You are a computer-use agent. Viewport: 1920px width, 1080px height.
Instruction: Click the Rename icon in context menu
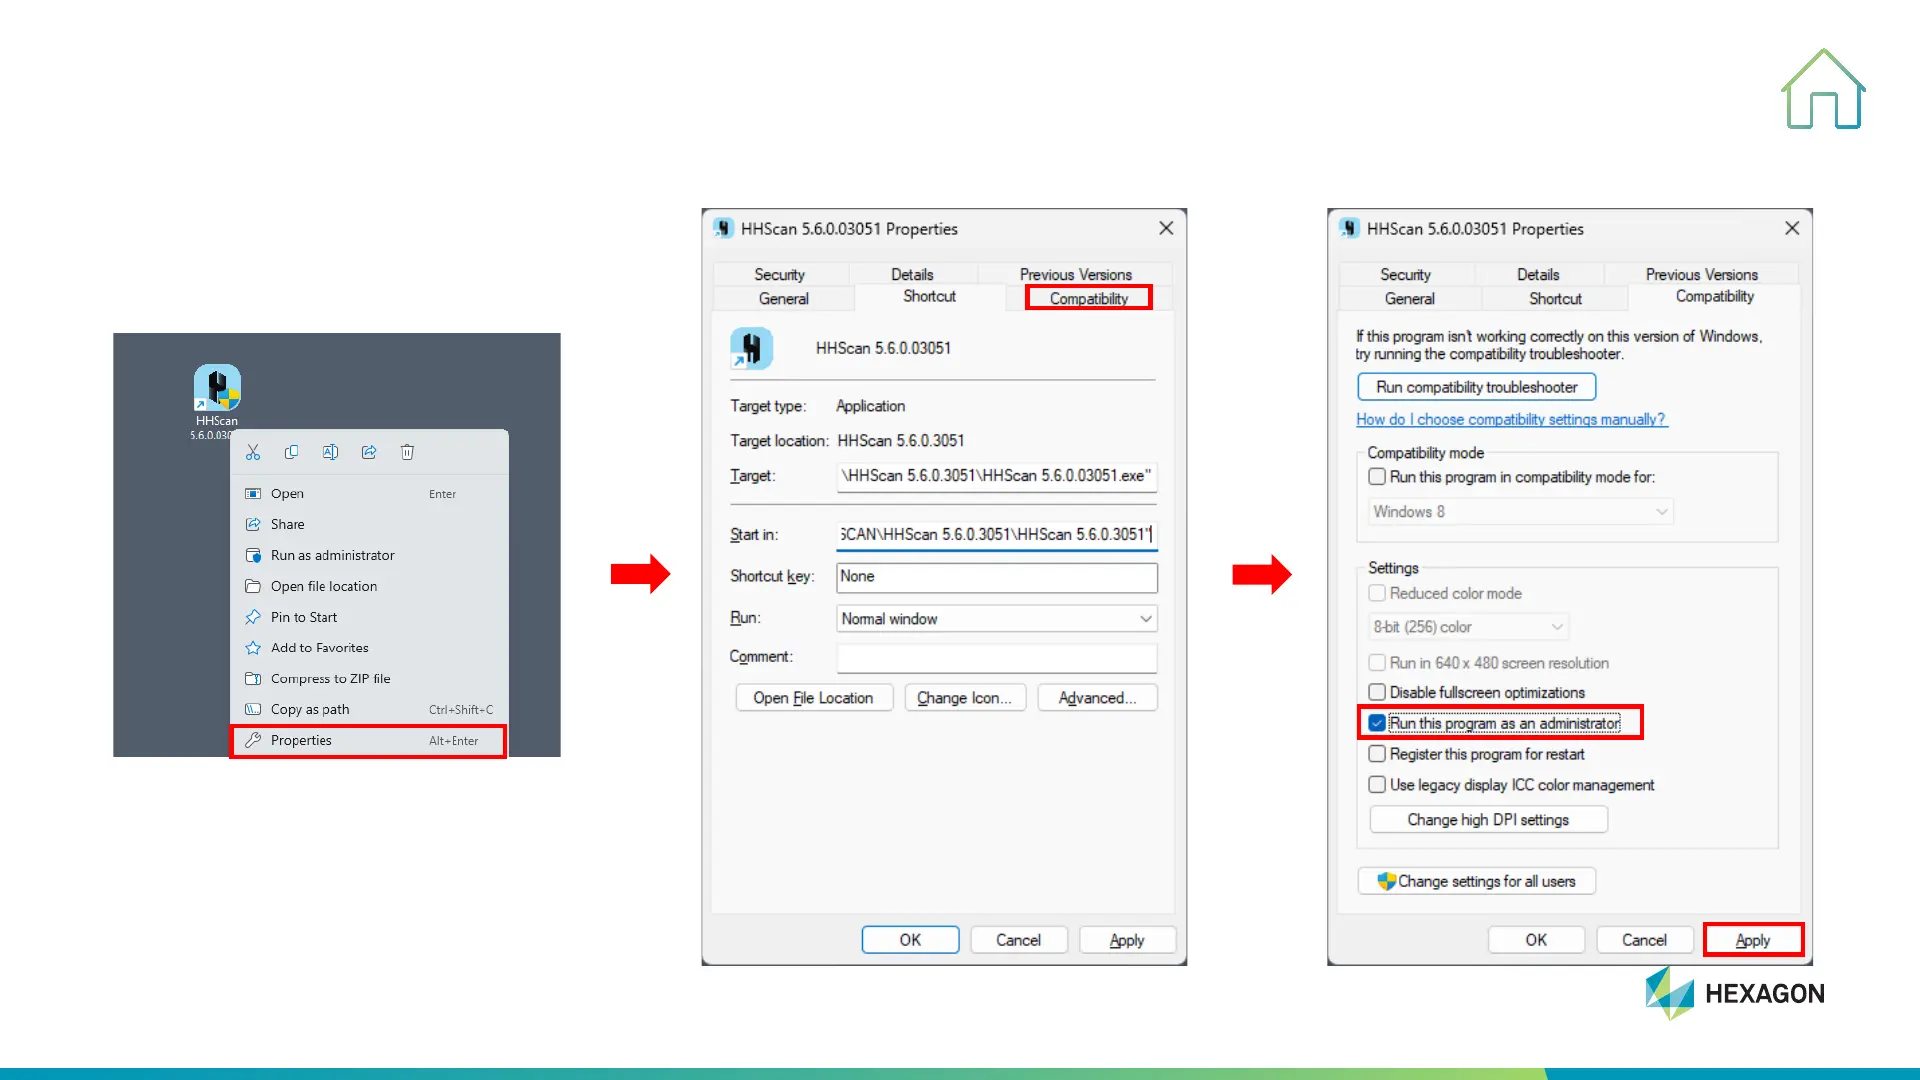tap(330, 452)
